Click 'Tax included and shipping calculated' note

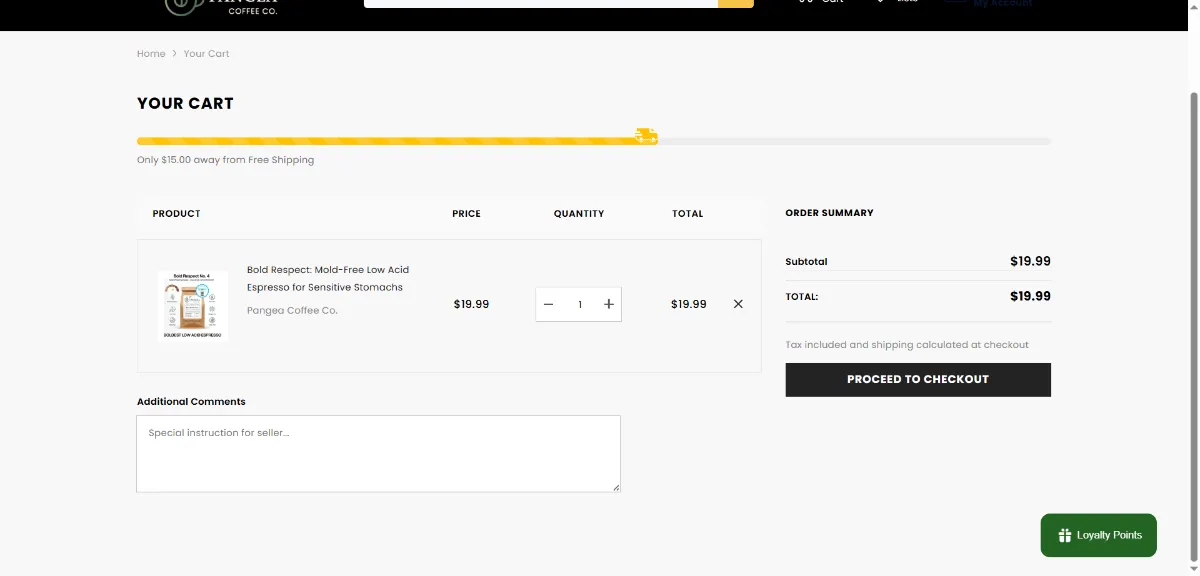pos(907,345)
